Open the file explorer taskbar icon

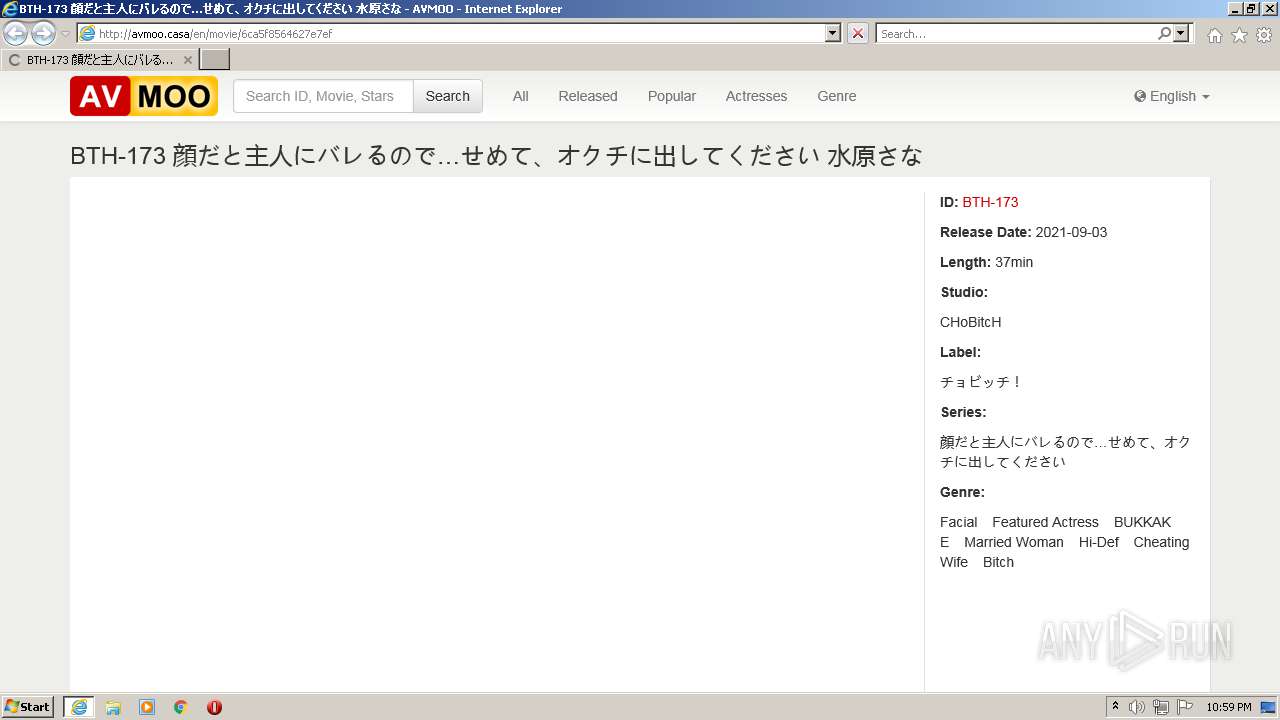click(x=113, y=707)
